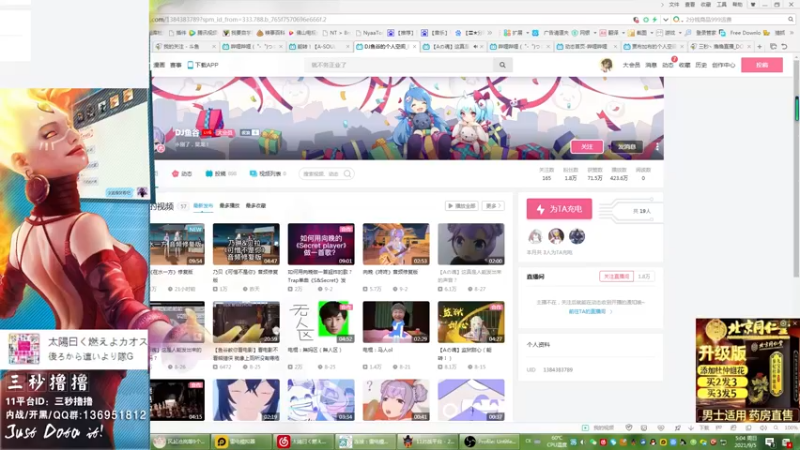Switch to the 投稿 profile tab
This screenshot has width=800, height=450.
pos(220,174)
